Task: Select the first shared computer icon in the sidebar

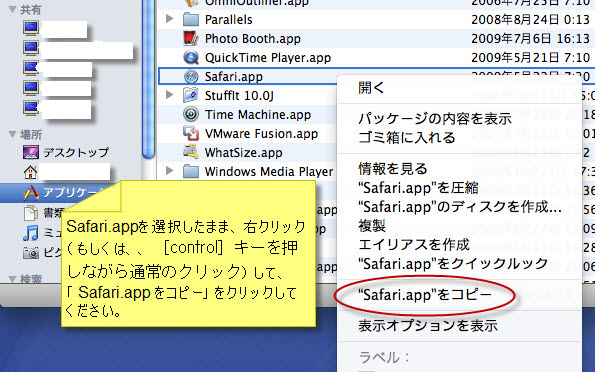Action: pyautogui.click(x=31, y=28)
